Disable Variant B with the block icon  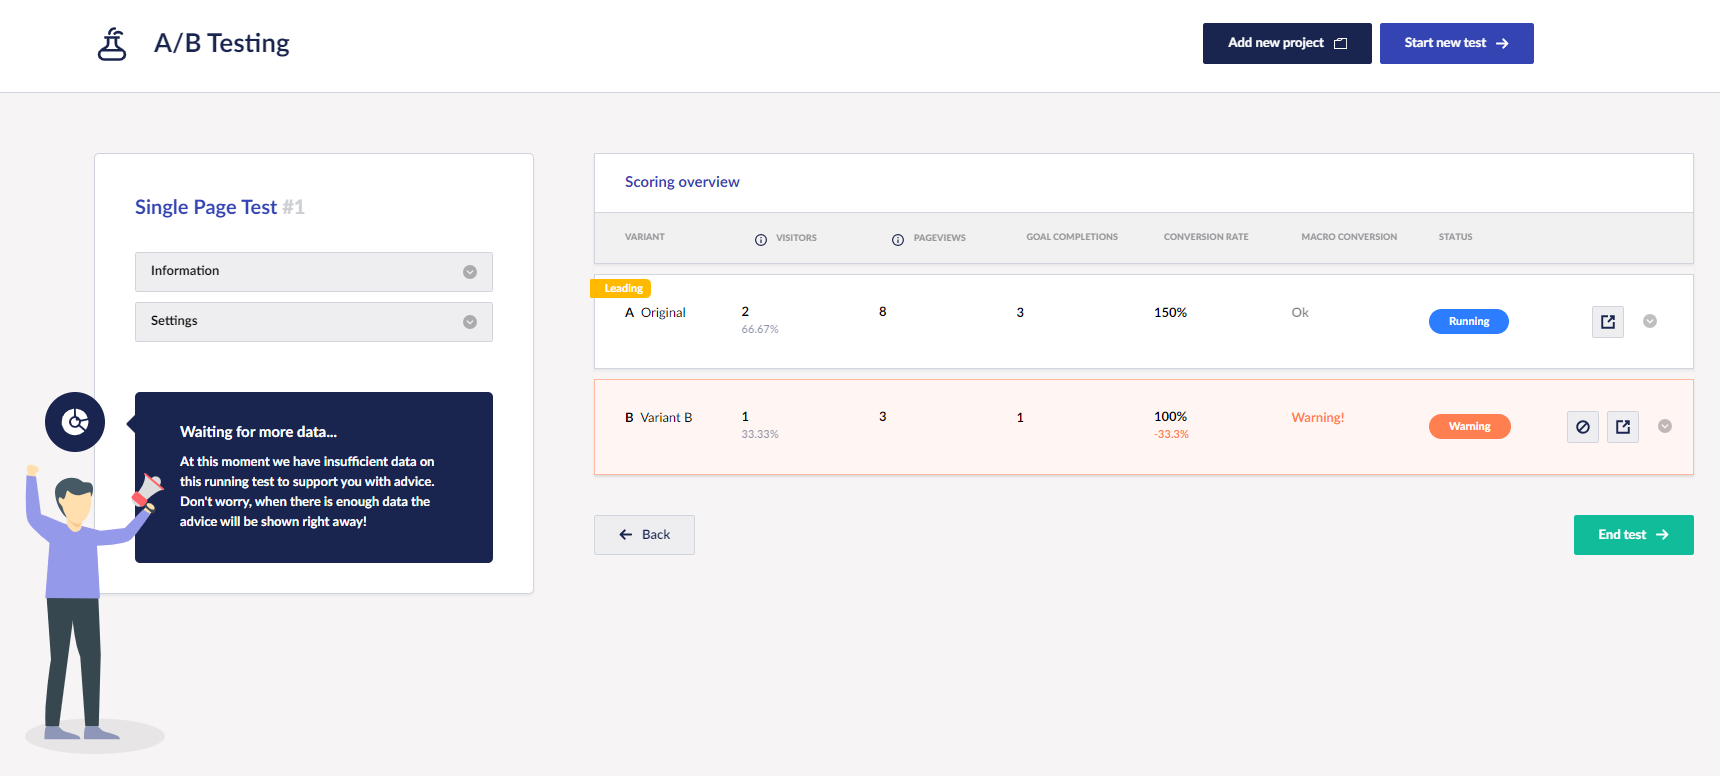tap(1582, 427)
